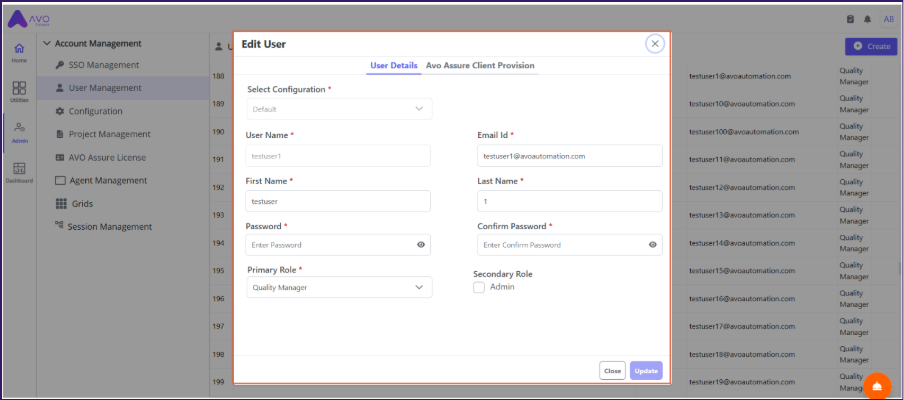This screenshot has height=400, width=904.
Task: Select the User Details tab
Action: coord(393,66)
